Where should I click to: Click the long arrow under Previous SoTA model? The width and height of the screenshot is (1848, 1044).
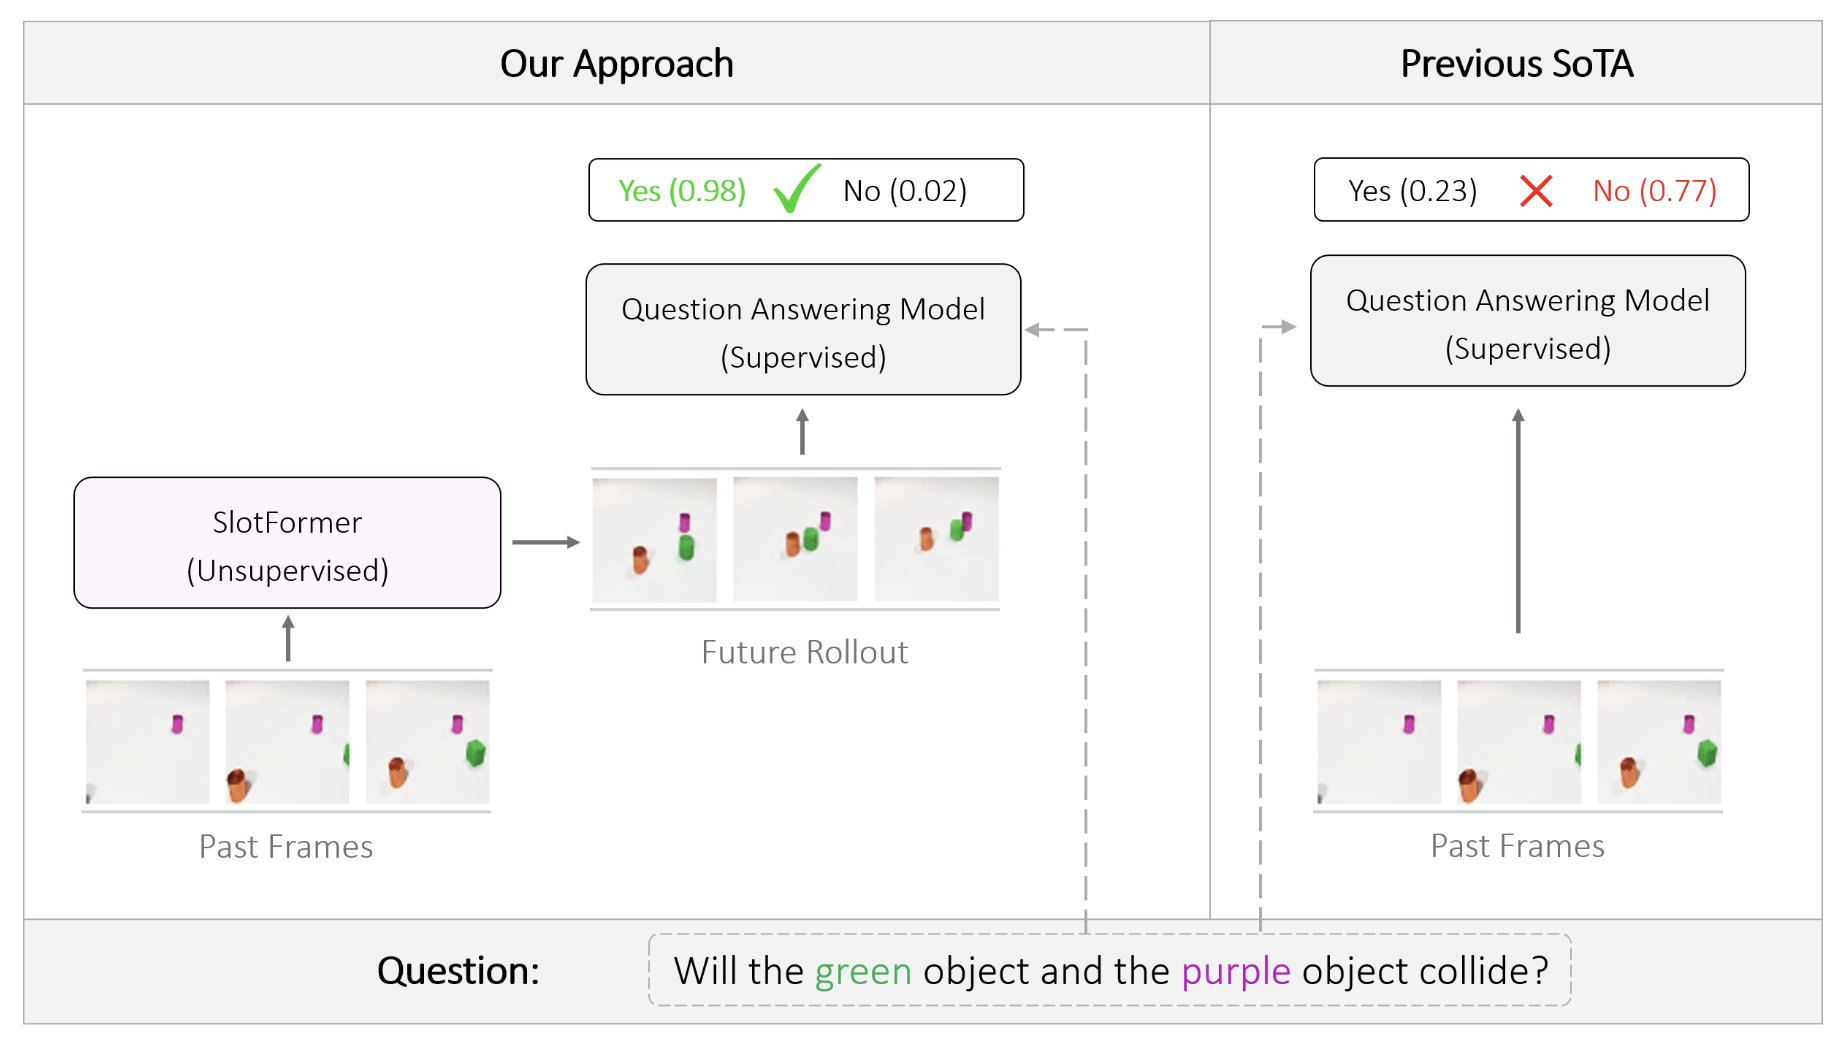coord(1518,520)
